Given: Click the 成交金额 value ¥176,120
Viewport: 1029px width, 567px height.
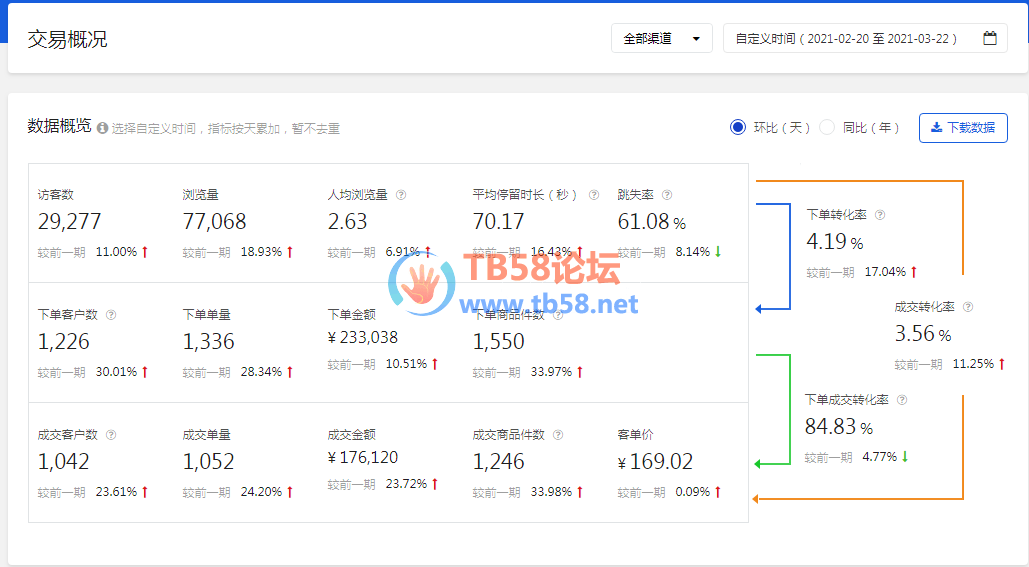Looking at the screenshot, I should (x=363, y=458).
